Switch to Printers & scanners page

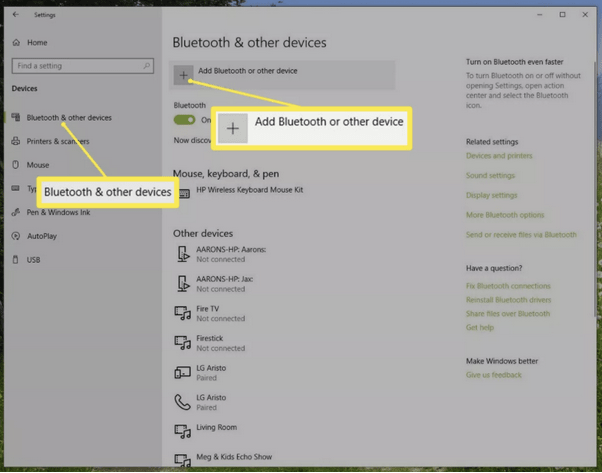pos(58,141)
